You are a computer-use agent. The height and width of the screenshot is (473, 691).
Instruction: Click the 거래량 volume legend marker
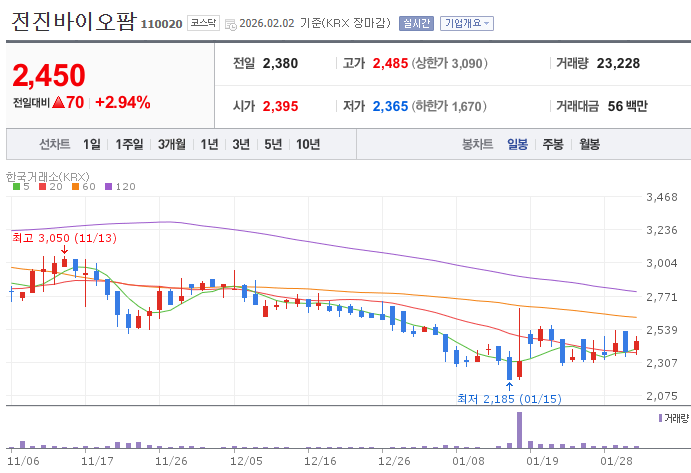click(660, 418)
